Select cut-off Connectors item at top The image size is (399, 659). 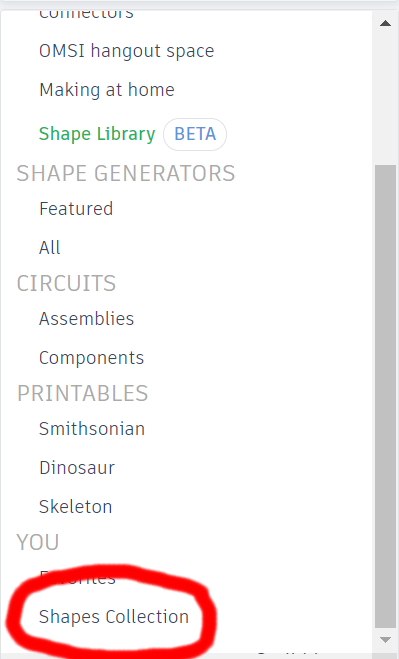86,14
